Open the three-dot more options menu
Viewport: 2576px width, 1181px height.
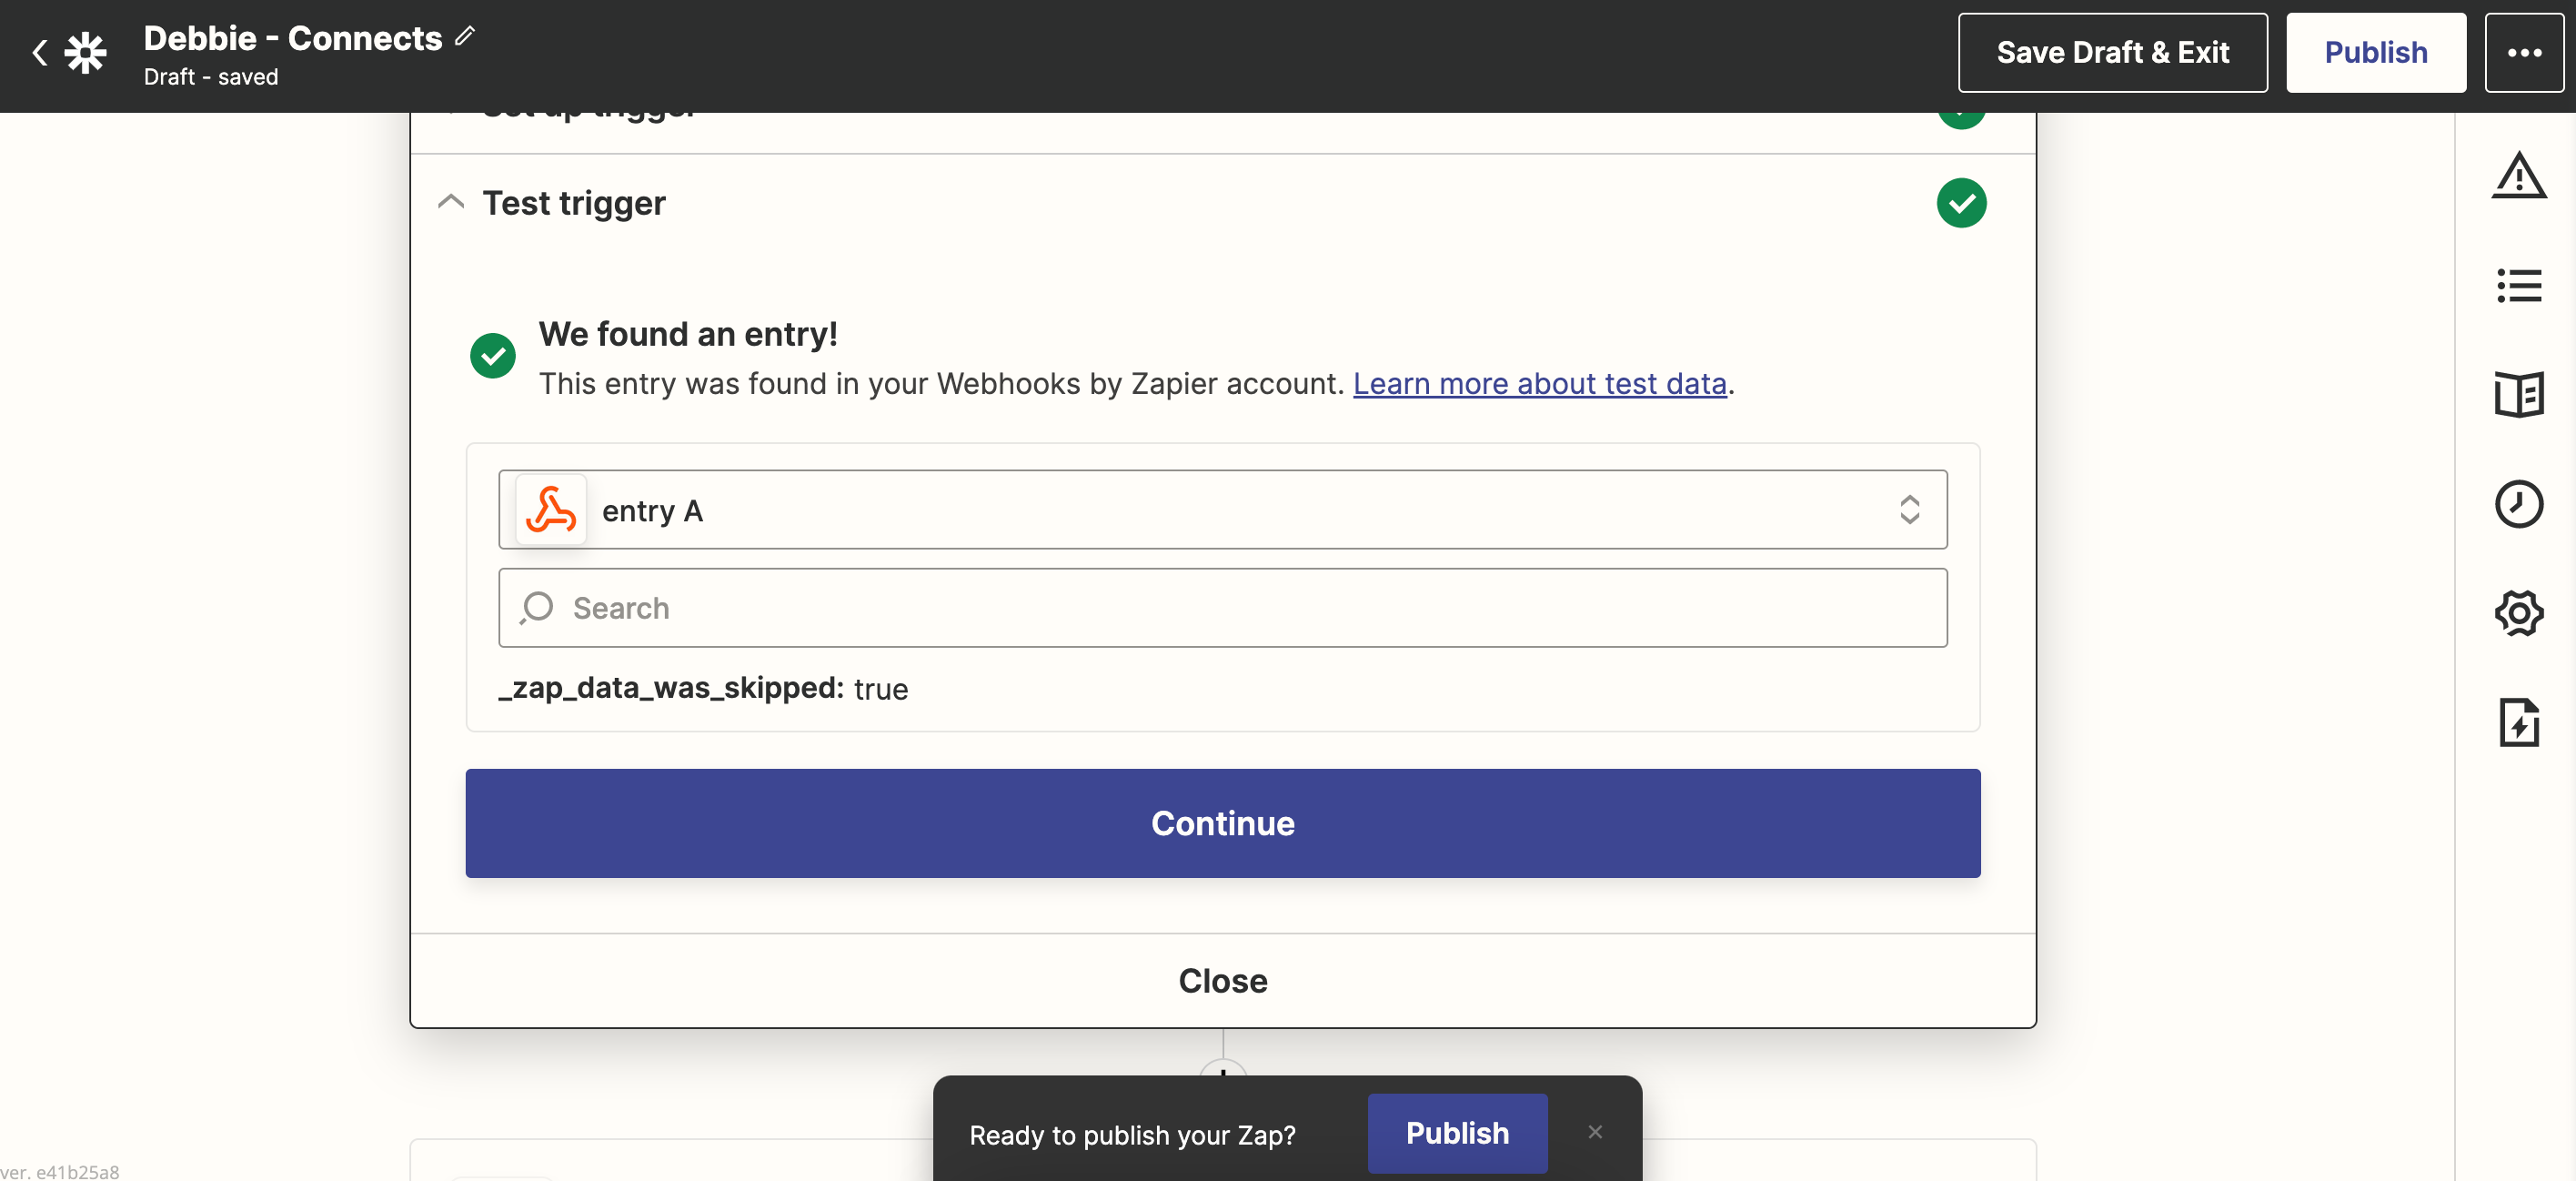(2523, 53)
